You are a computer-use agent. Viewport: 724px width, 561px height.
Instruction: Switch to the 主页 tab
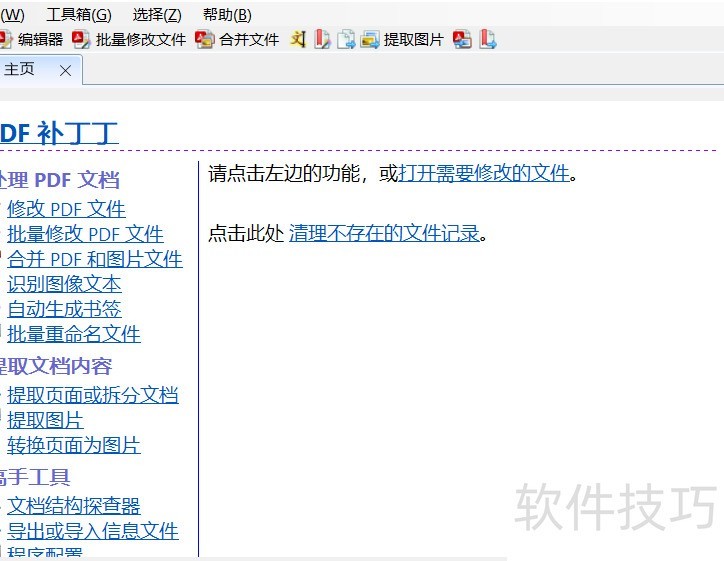[x=19, y=69]
